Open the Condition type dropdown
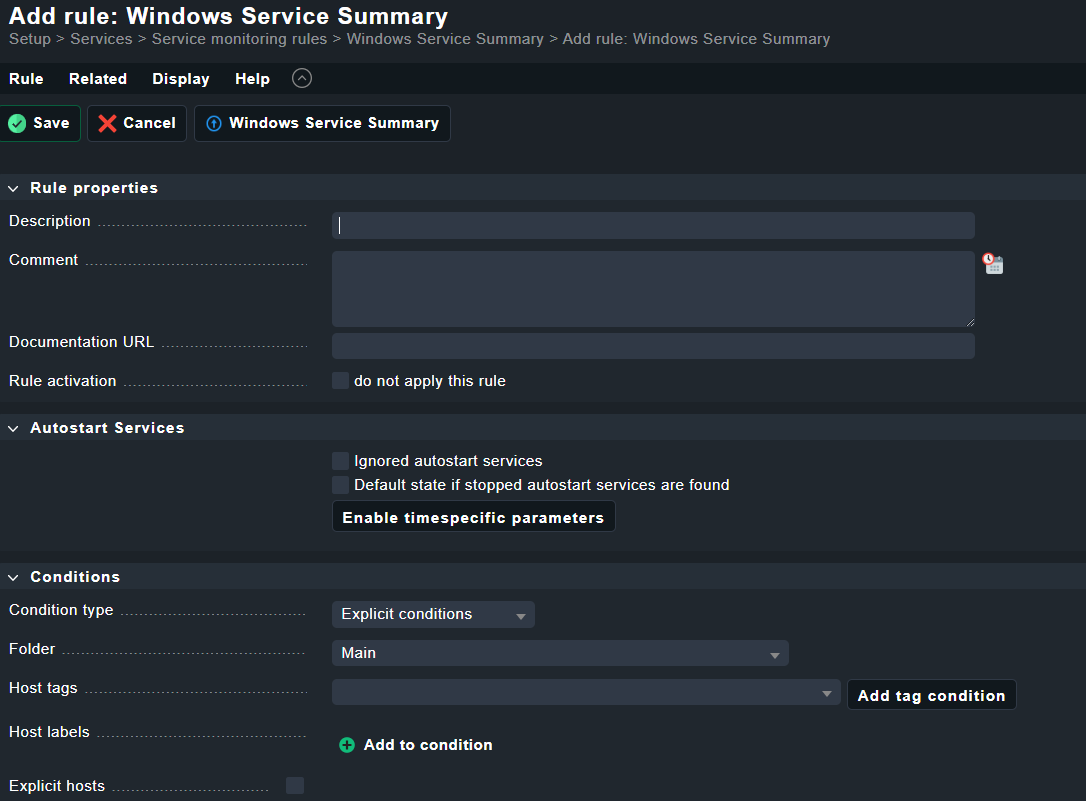 coord(433,614)
